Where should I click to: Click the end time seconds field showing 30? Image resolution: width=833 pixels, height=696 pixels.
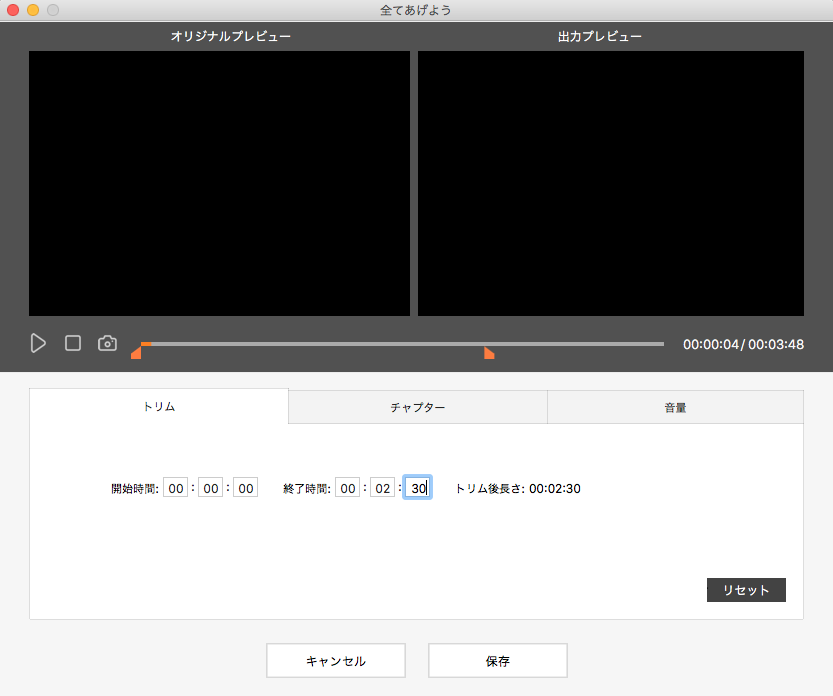[x=418, y=488]
